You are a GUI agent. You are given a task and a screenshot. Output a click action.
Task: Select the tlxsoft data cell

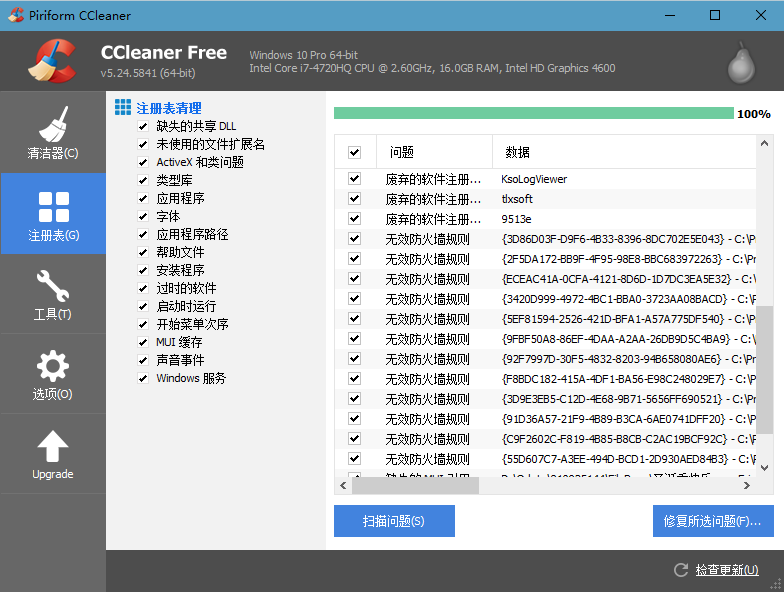tap(517, 199)
